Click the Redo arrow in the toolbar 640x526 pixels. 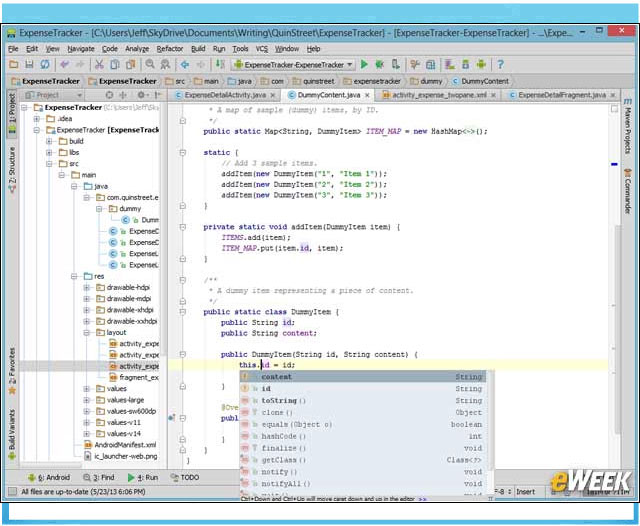click(x=80, y=64)
